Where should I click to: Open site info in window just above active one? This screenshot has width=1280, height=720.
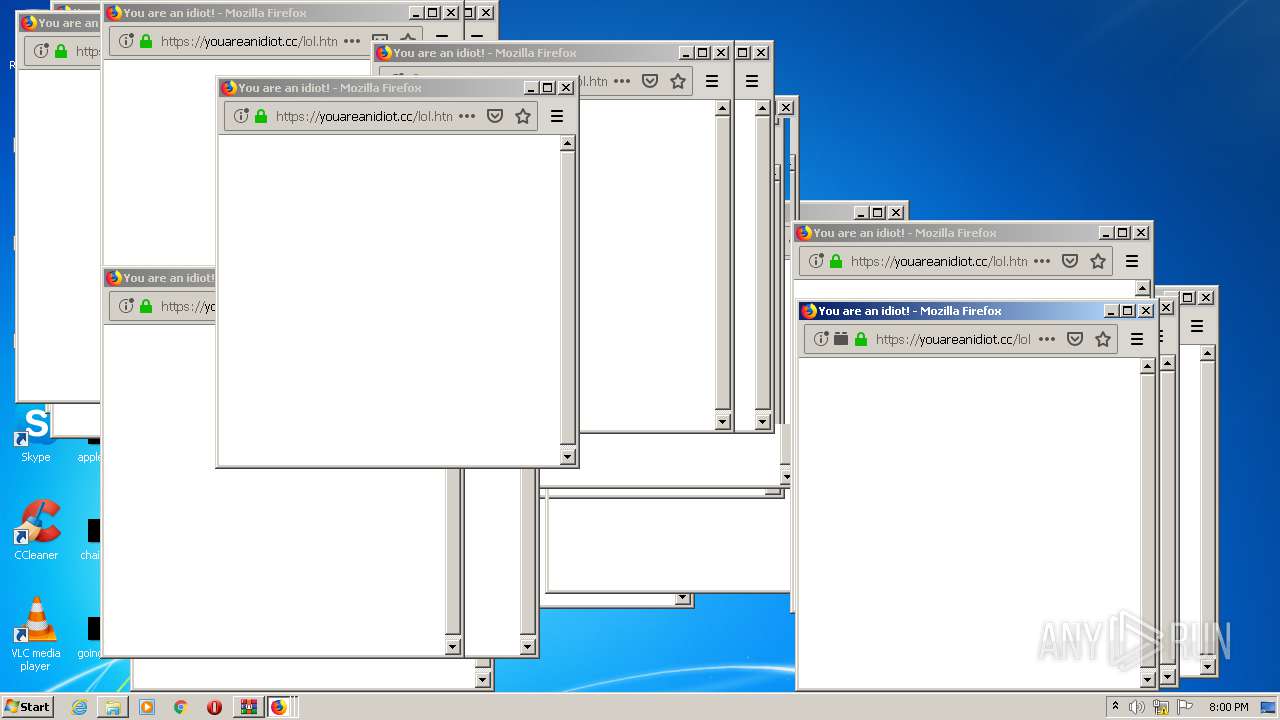pos(816,261)
